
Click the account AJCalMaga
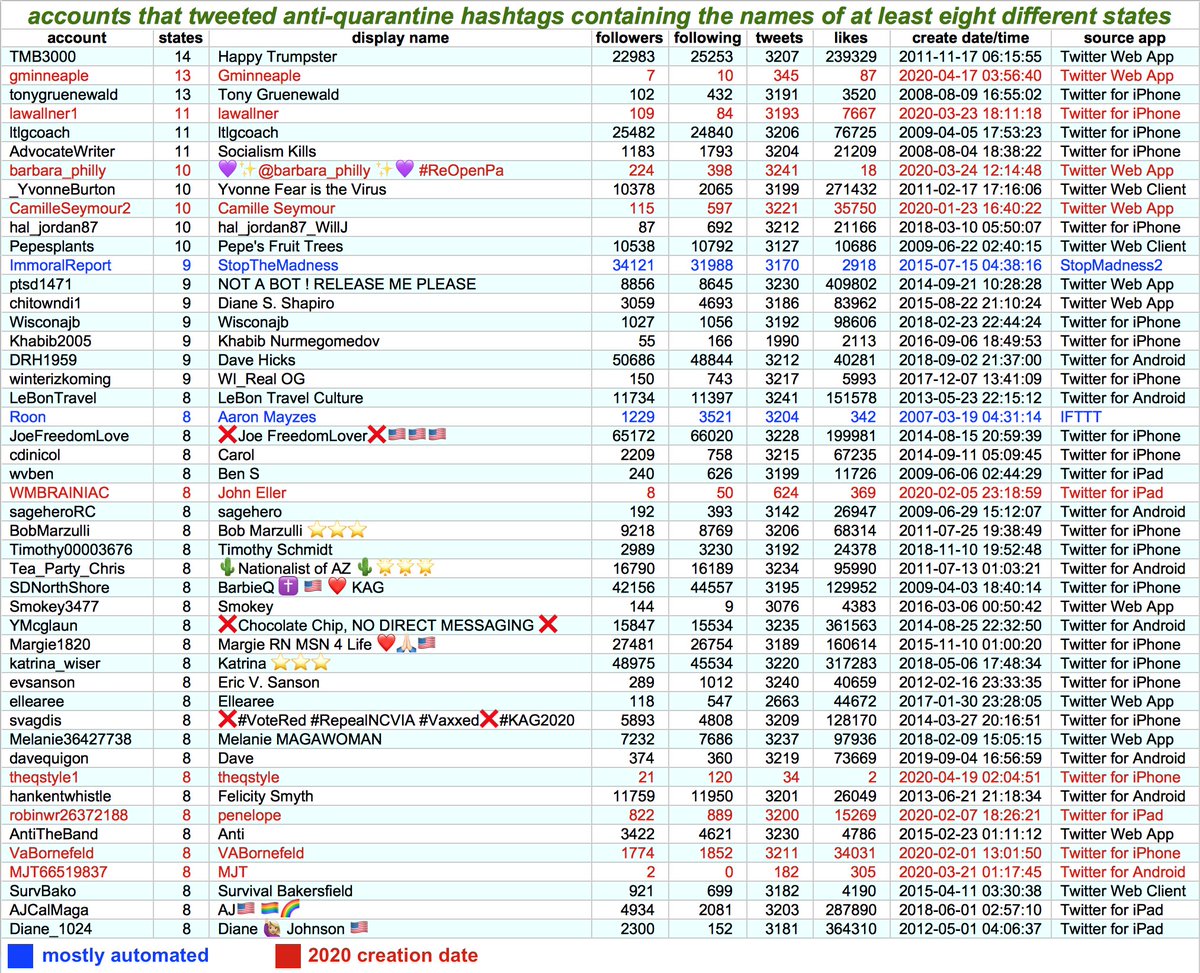49,910
